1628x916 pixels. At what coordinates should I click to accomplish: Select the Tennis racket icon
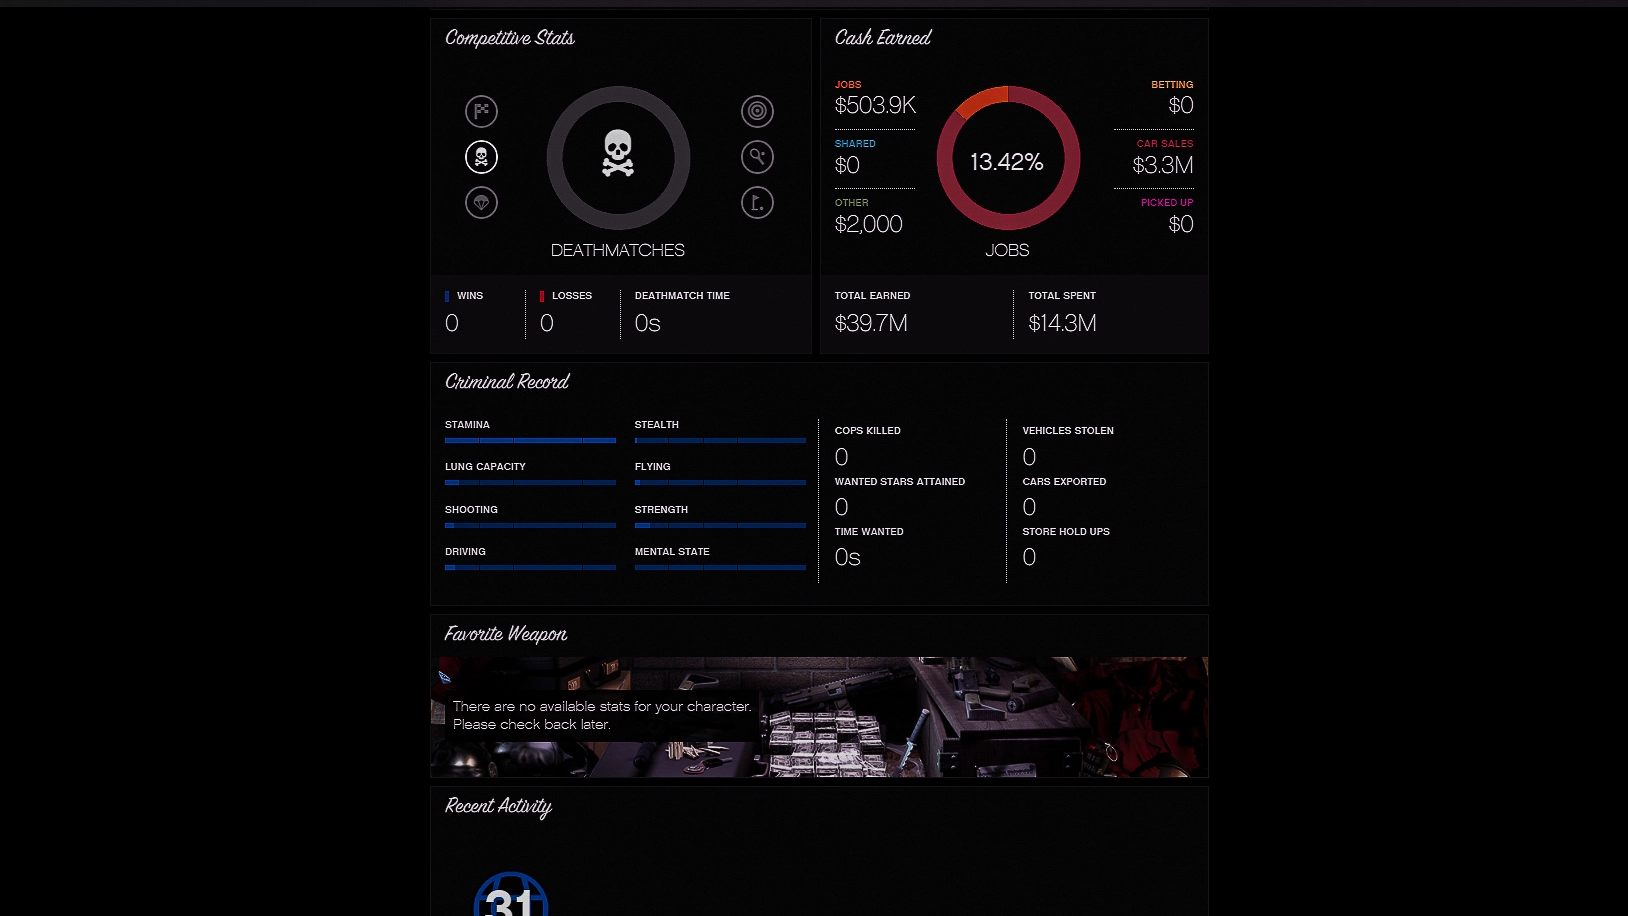pyautogui.click(x=757, y=157)
